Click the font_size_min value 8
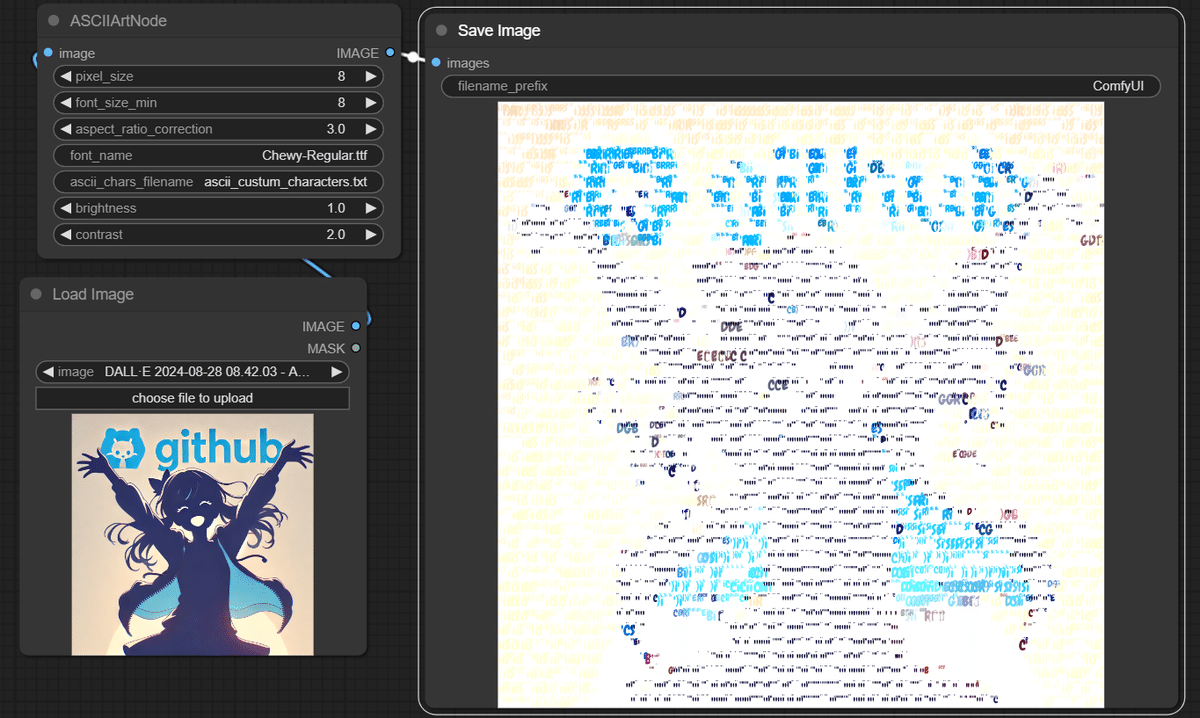Screen dimensions: 1200x718 point(341,102)
